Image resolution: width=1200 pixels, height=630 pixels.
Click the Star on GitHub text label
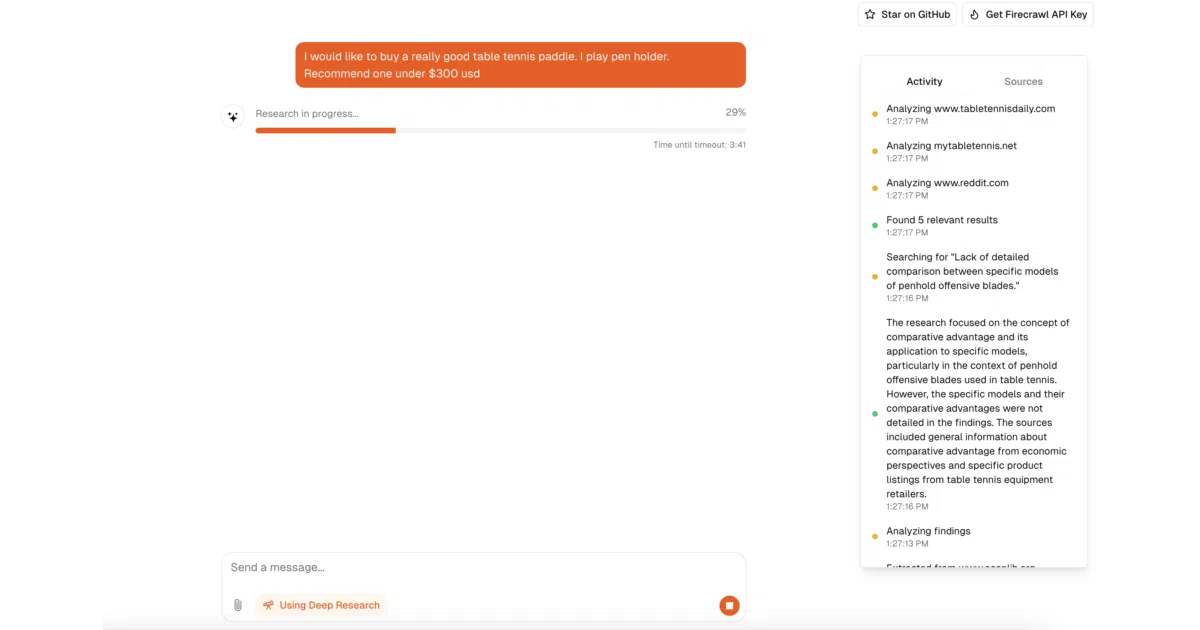pos(915,15)
